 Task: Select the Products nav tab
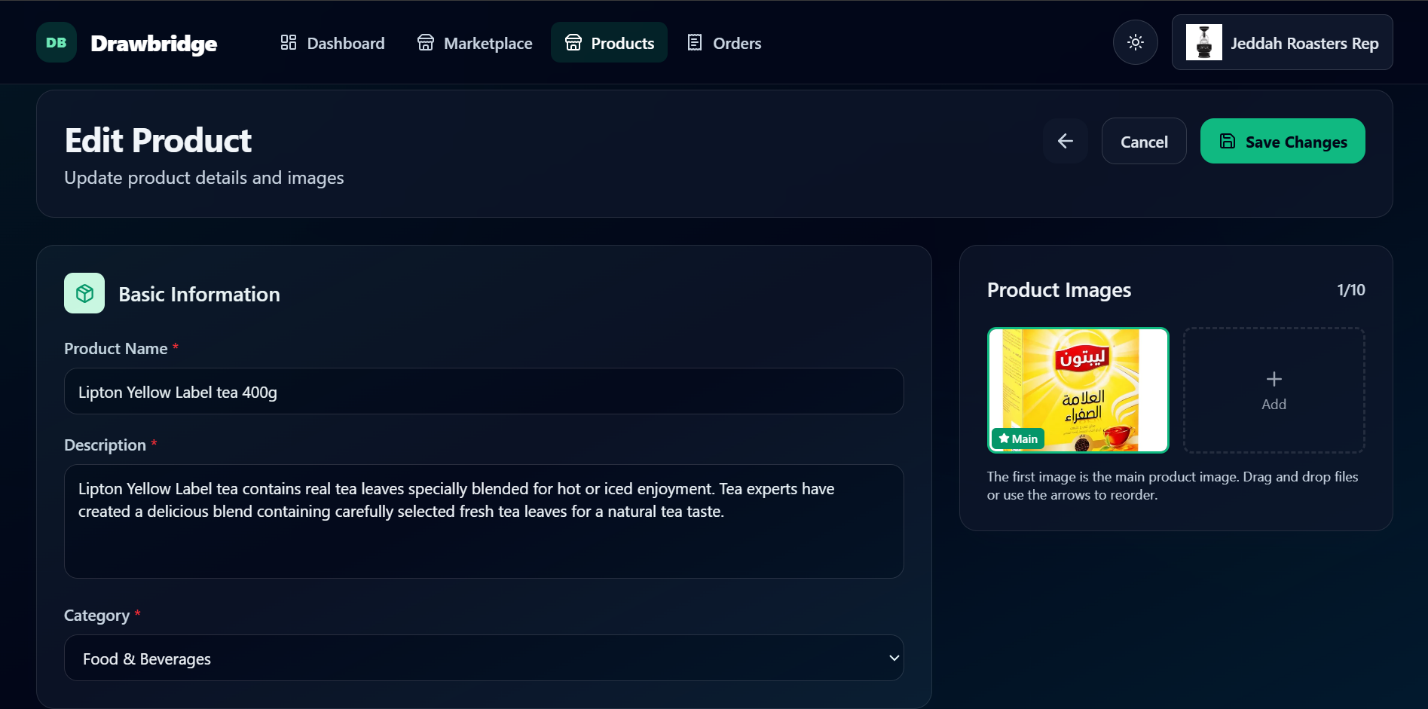point(609,43)
